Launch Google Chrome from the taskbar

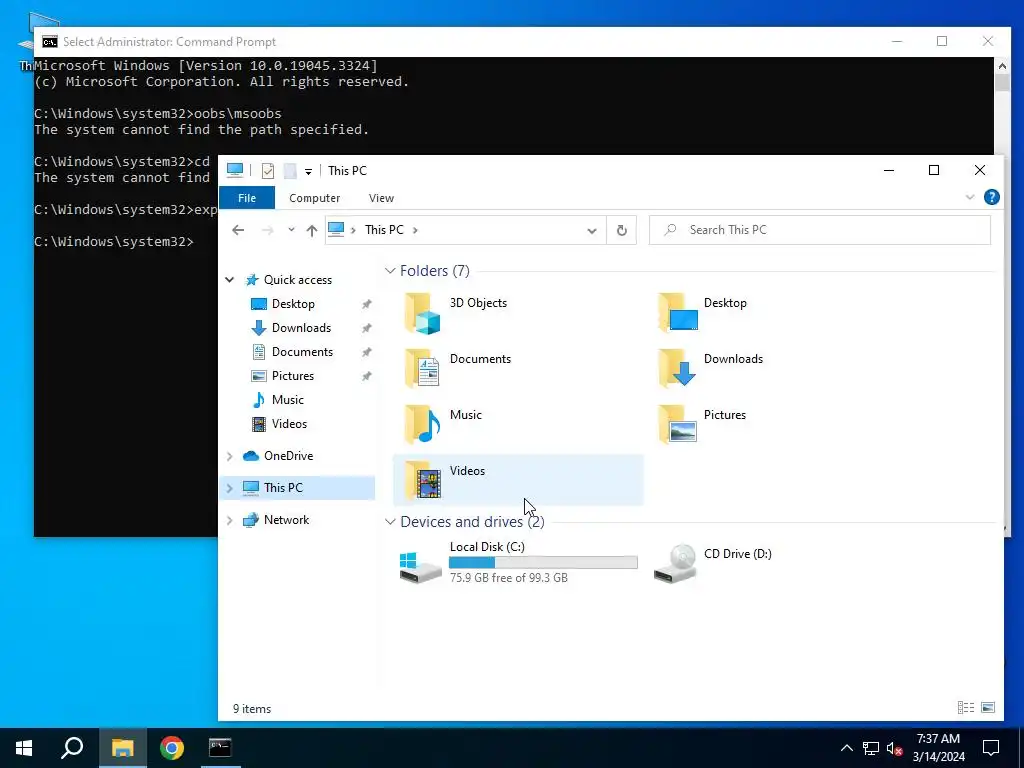coord(172,748)
